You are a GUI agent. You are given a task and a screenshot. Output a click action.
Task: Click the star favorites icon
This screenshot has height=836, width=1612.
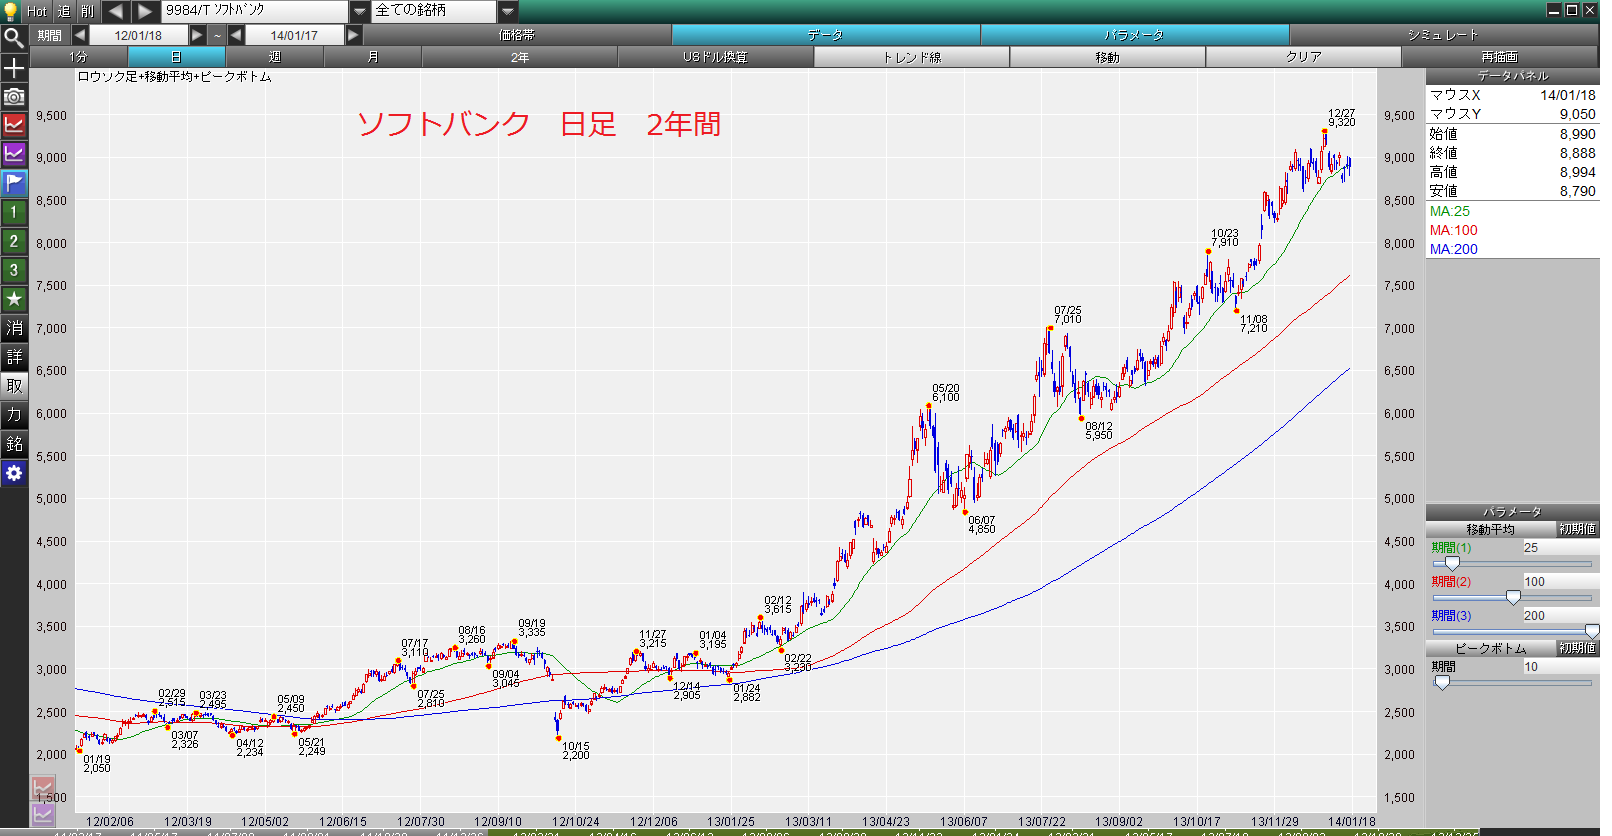click(x=14, y=299)
